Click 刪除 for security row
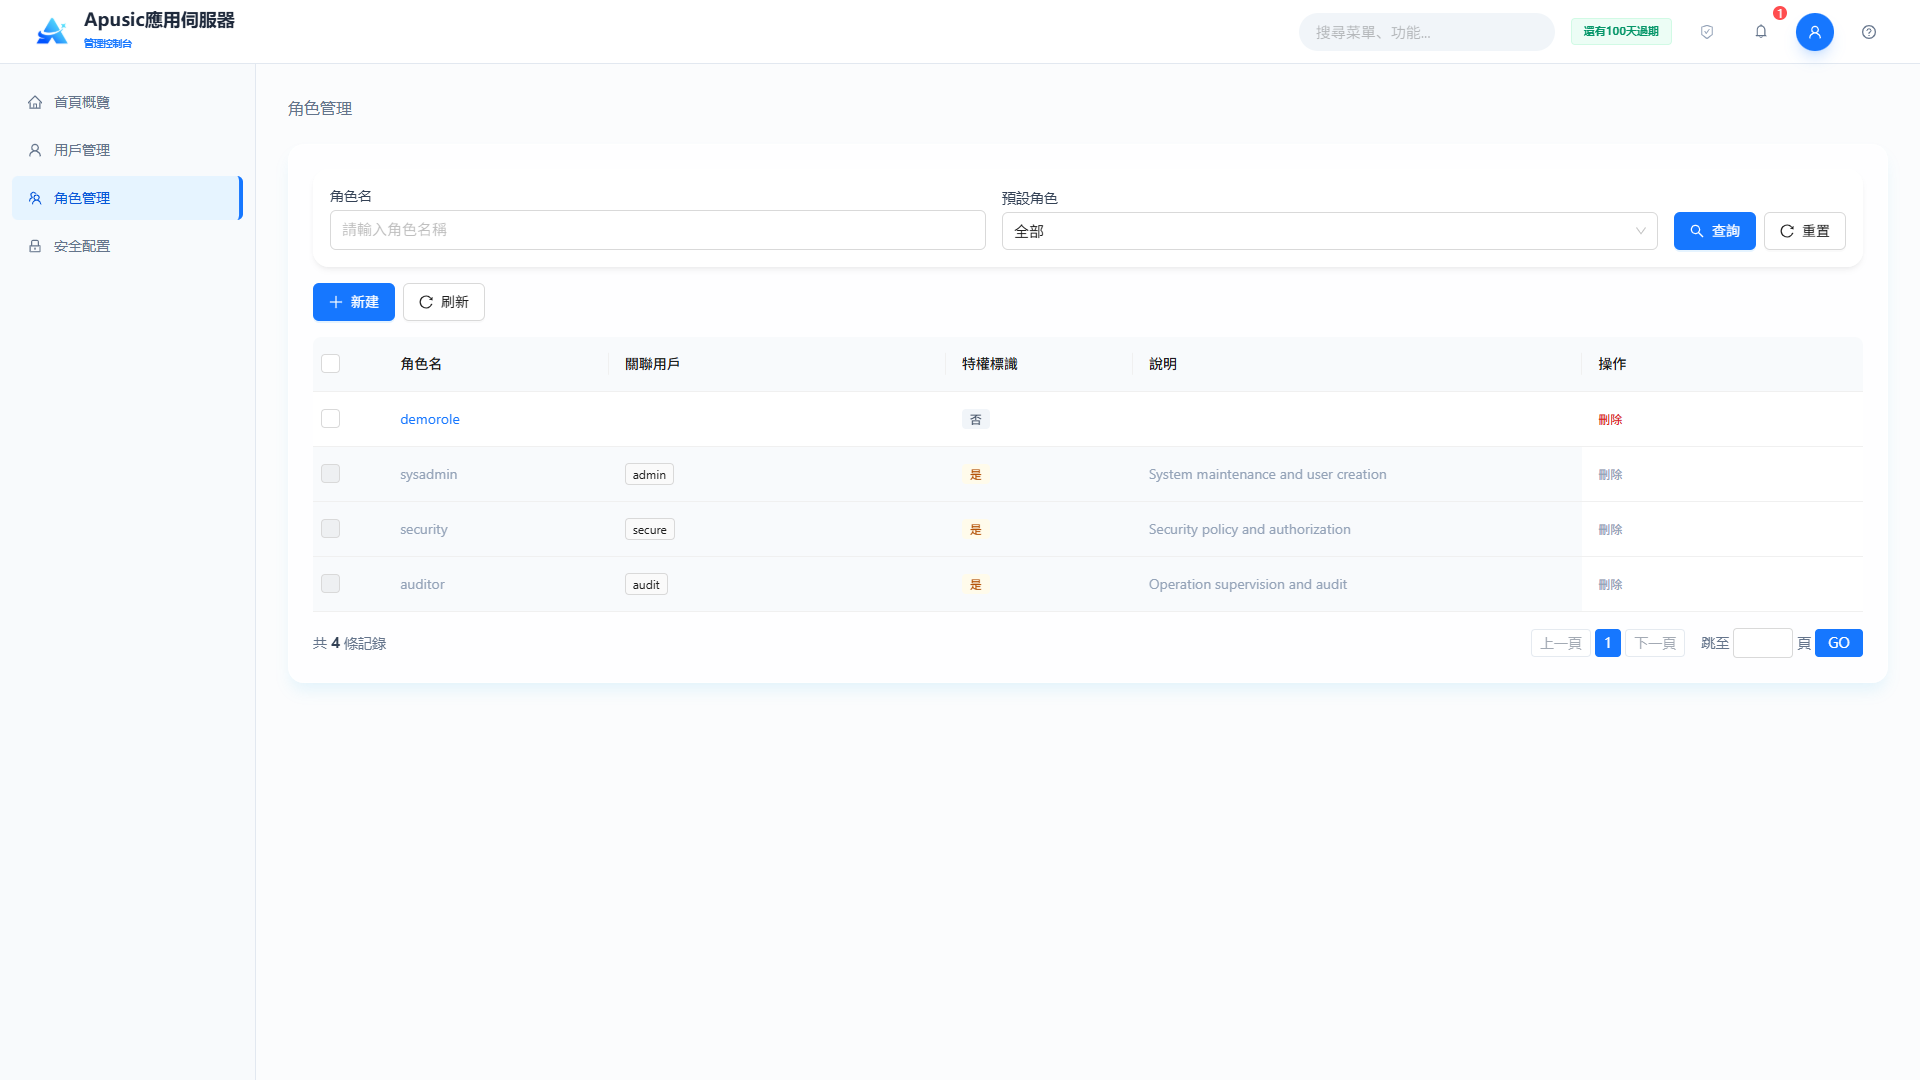 tap(1610, 529)
